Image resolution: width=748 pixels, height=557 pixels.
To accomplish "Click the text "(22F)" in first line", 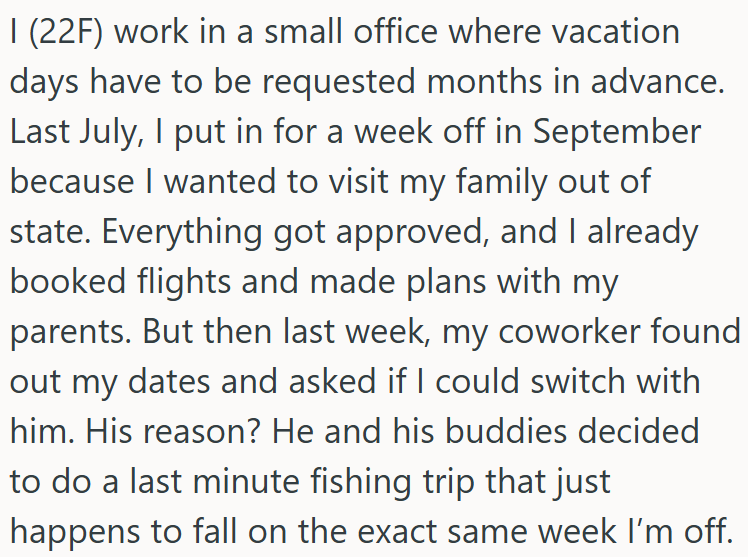I will click(66, 32).
